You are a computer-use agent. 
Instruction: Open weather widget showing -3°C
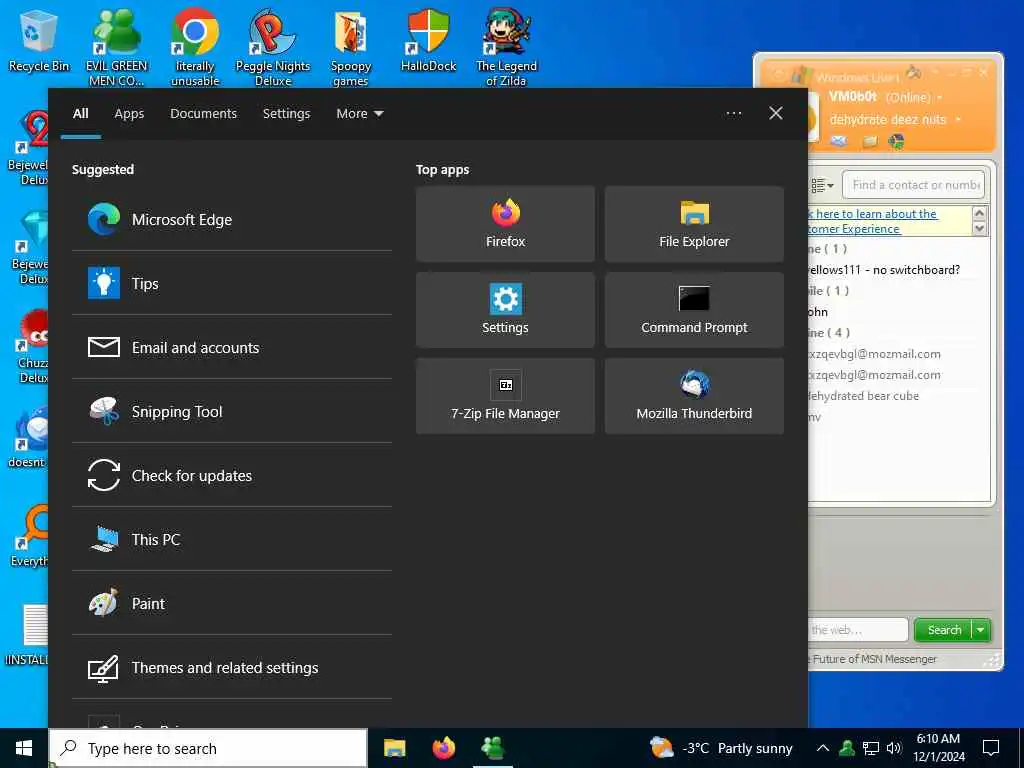click(721, 748)
